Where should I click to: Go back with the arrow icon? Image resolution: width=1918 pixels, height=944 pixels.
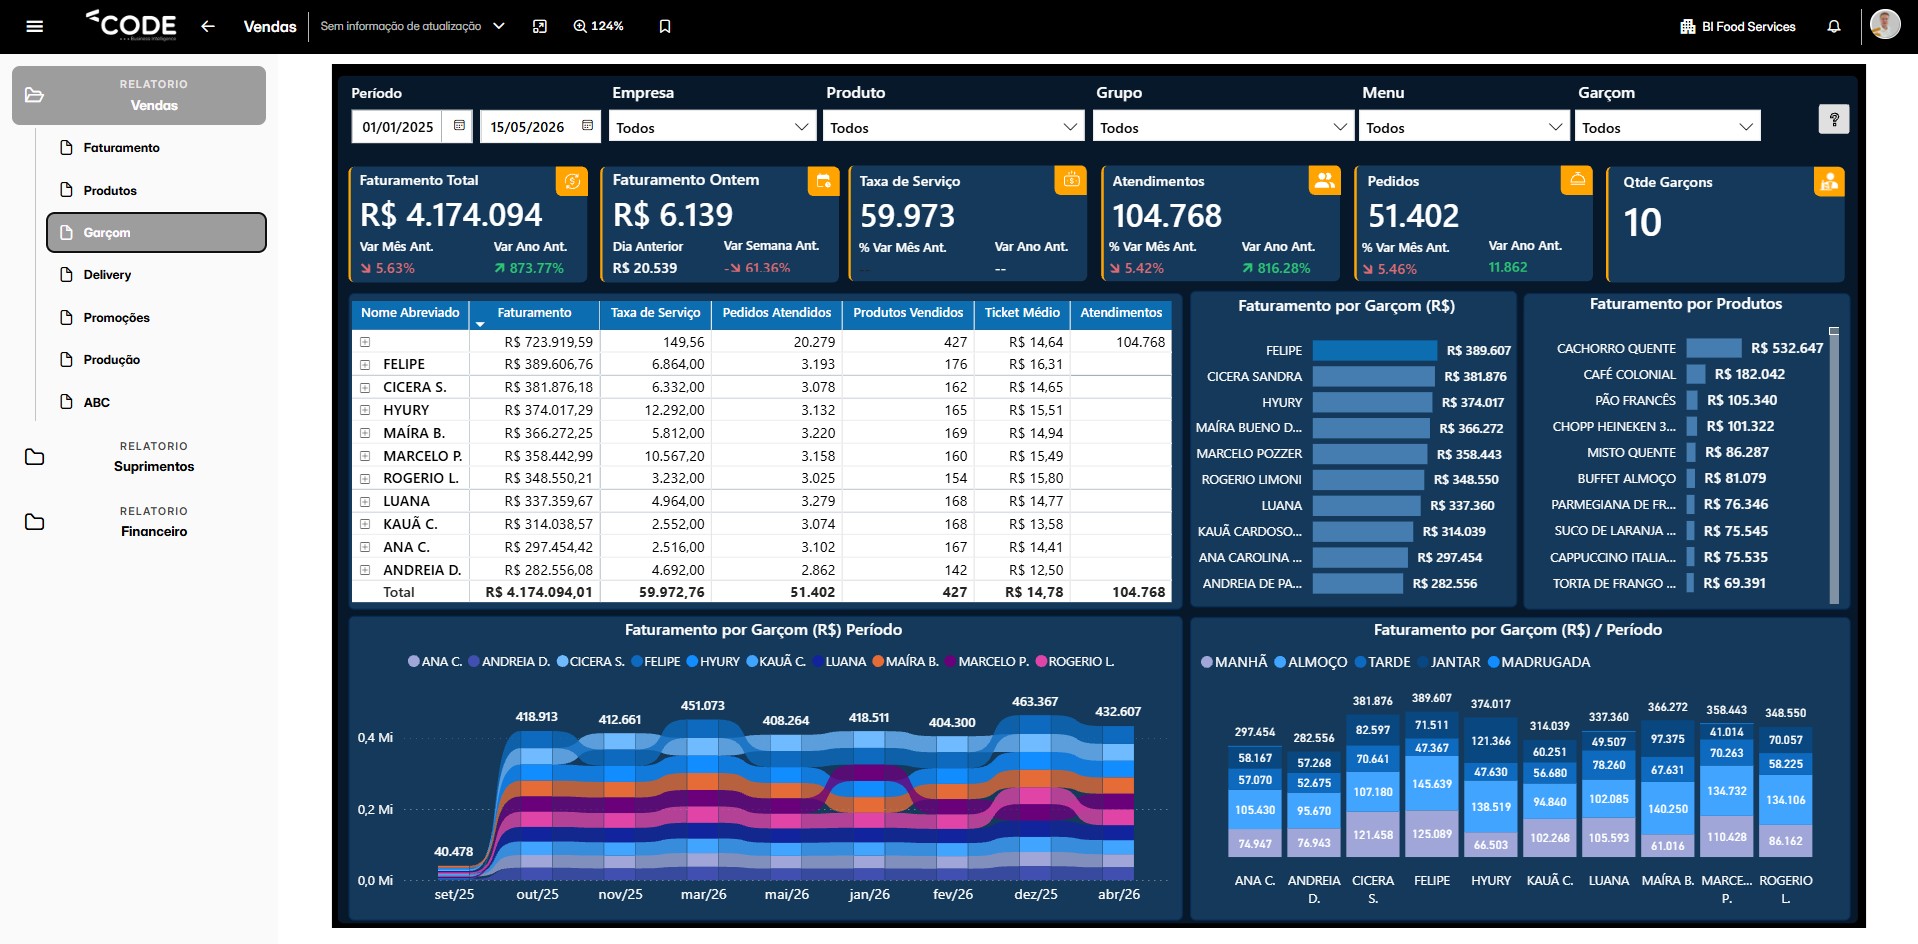208,27
